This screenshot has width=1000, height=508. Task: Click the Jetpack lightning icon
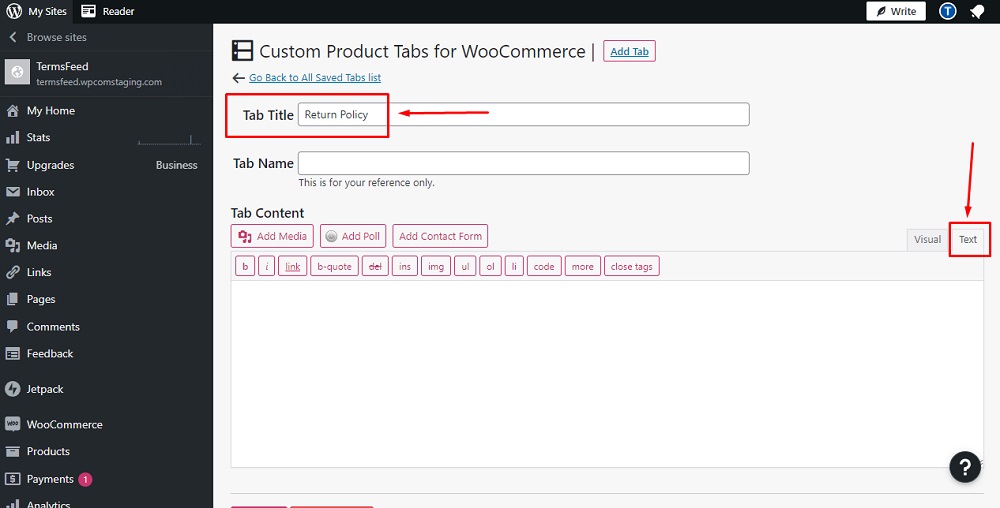pos(13,389)
